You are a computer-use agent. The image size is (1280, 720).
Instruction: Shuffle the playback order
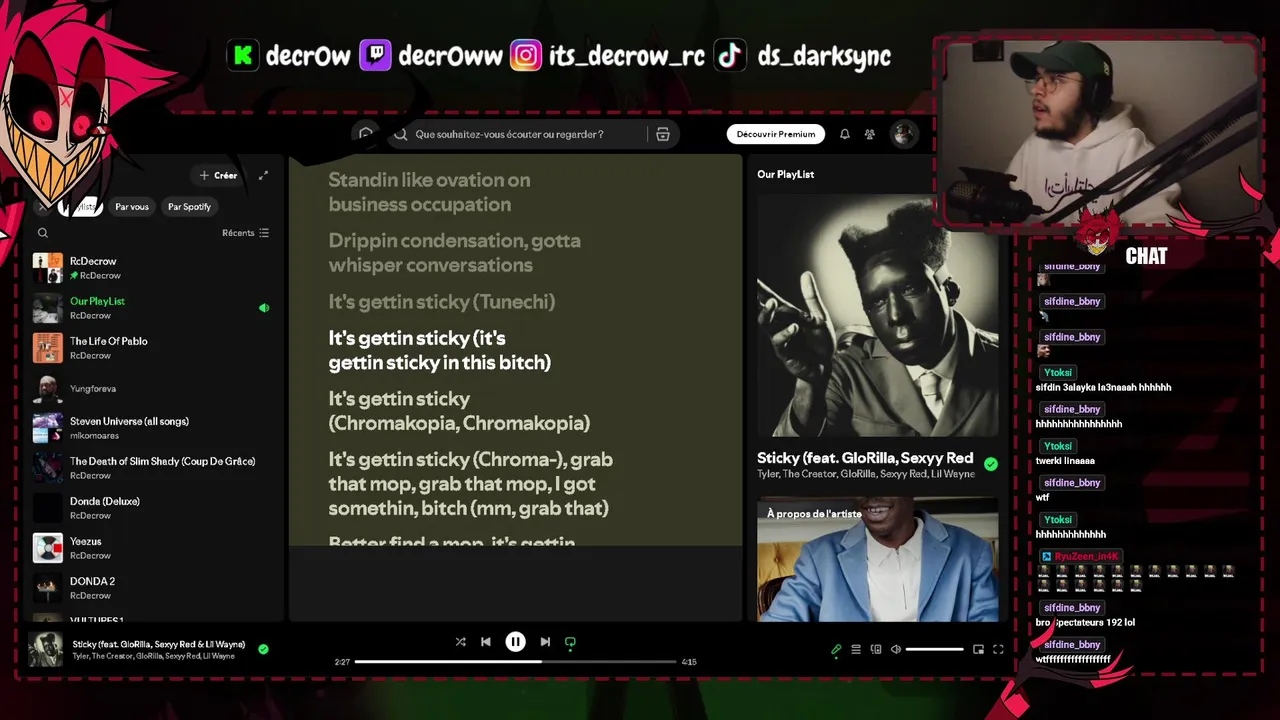coord(461,642)
